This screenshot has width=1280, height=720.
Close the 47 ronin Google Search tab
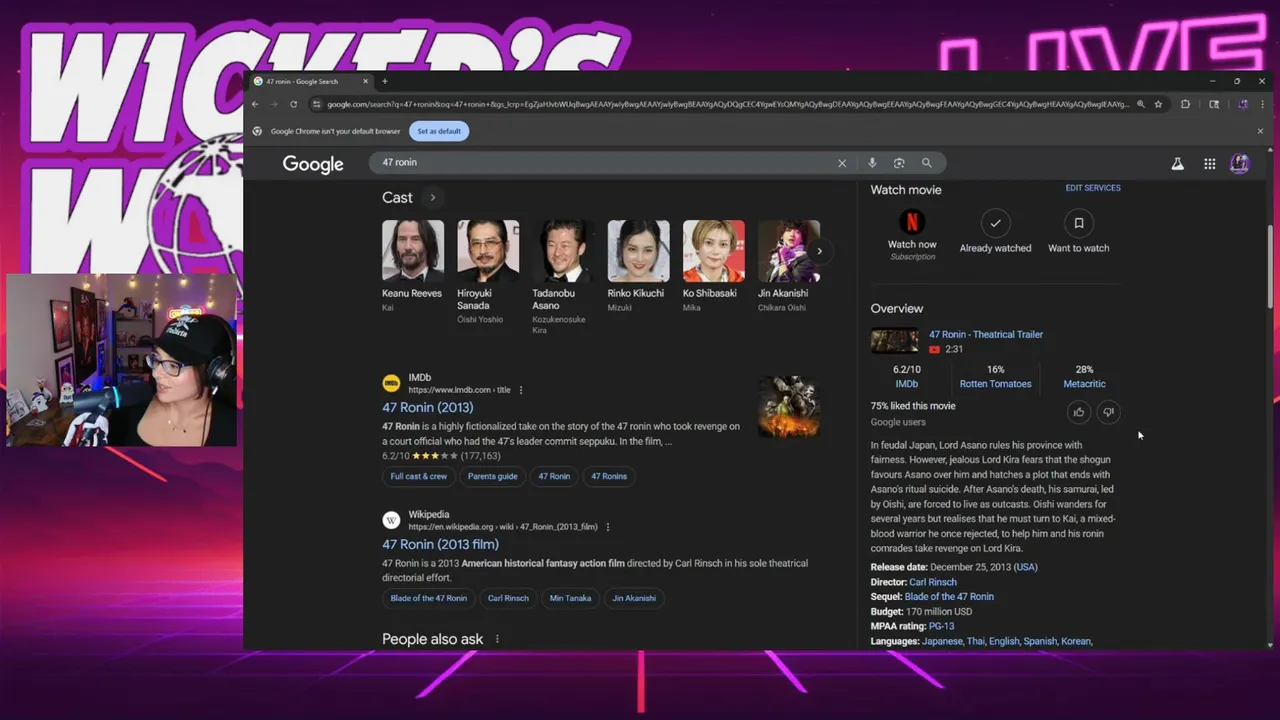pos(365,81)
